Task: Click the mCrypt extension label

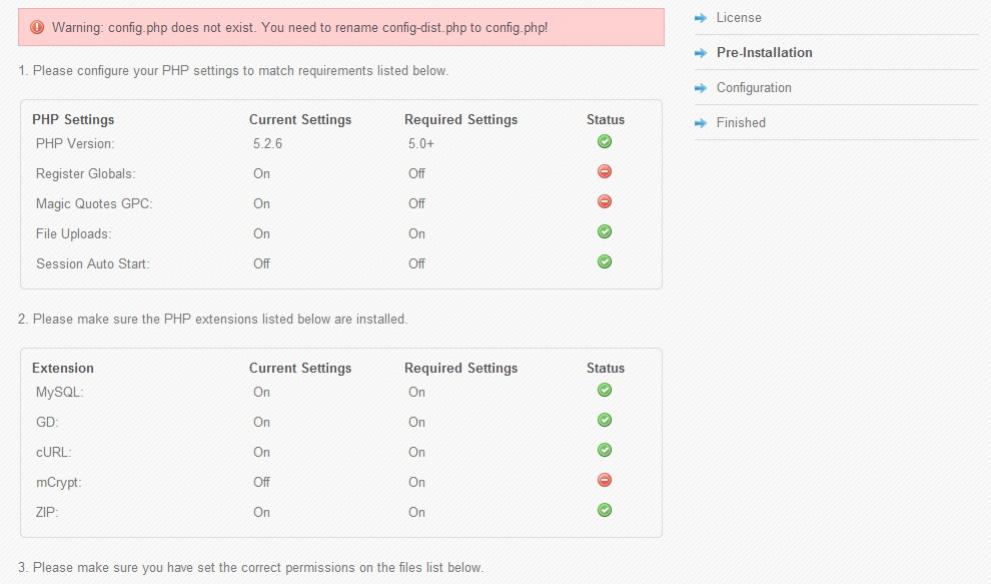Action: [59, 482]
